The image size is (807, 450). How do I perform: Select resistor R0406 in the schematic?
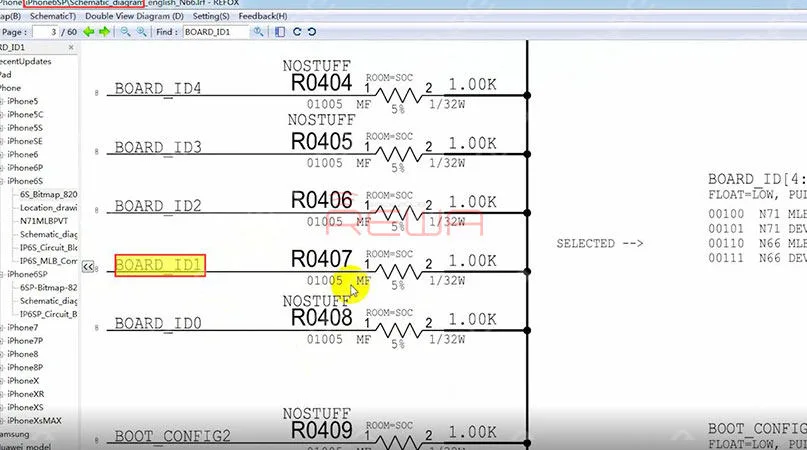pos(321,200)
